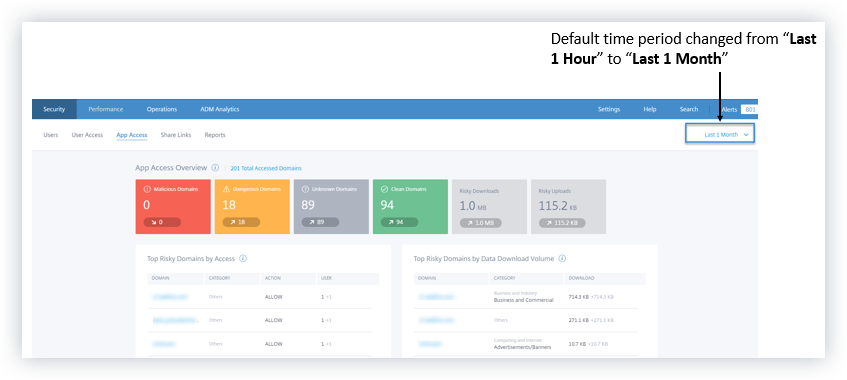Viewport: 847px width, 380px height.
Task: Click blurred domain link in 271.1 KB row
Action: pos(436,320)
